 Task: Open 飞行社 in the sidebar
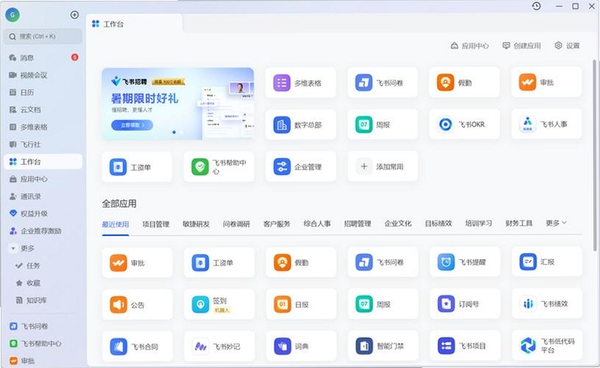point(43,144)
